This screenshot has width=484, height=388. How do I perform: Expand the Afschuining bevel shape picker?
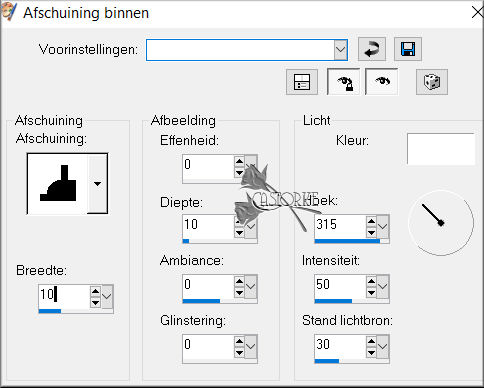click(x=97, y=184)
